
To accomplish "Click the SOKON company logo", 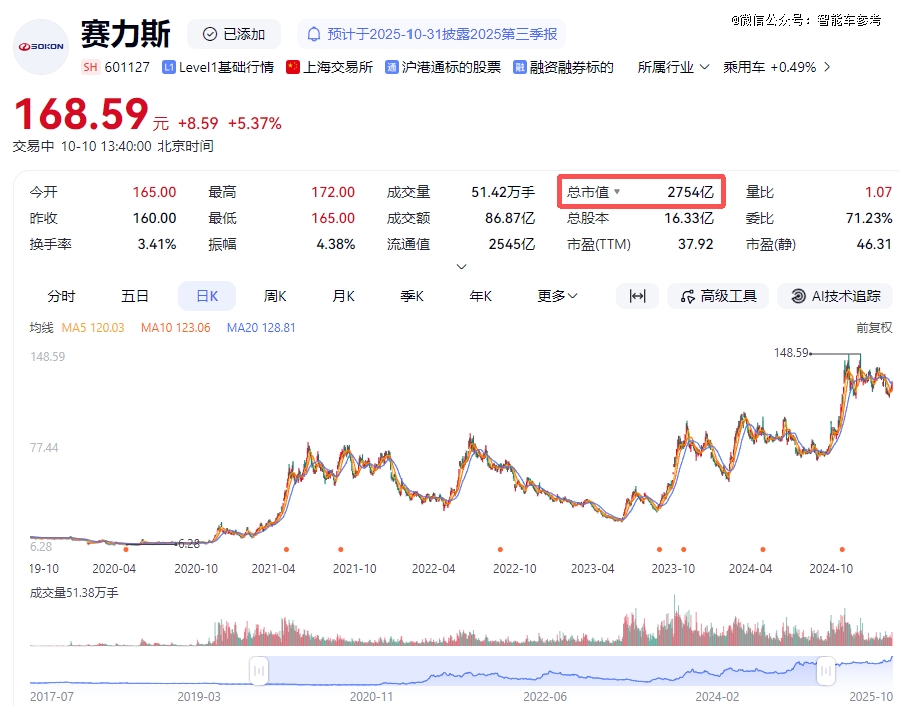I will tap(41, 47).
